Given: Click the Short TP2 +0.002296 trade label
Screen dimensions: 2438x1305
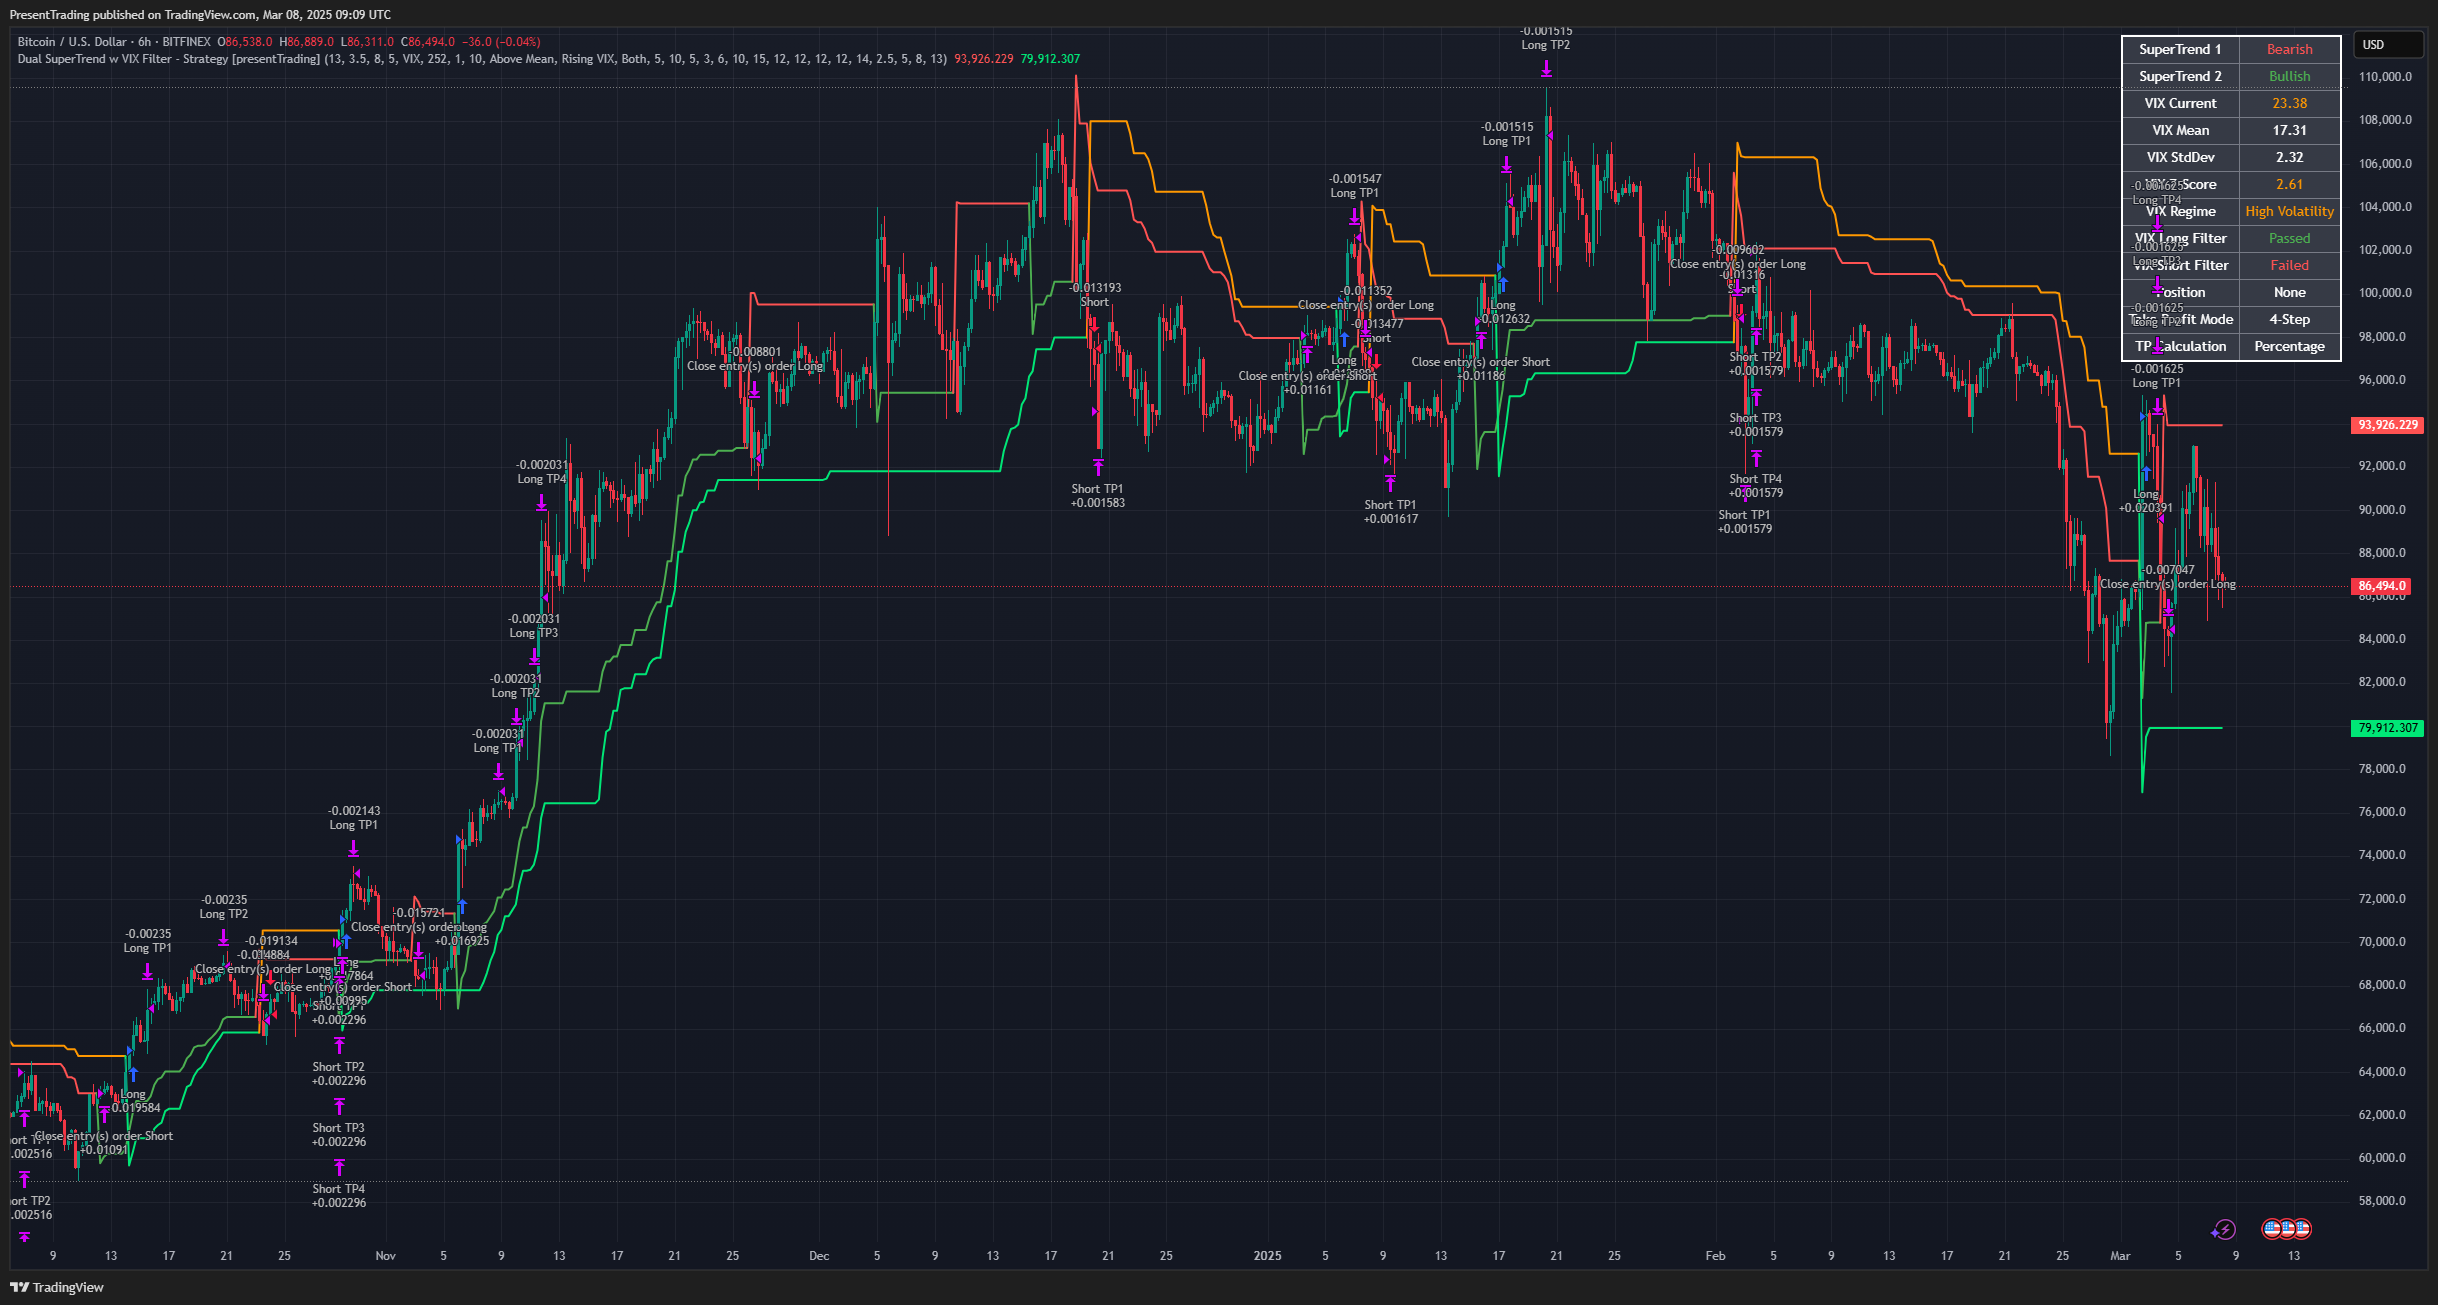Looking at the screenshot, I should pos(339,1074).
